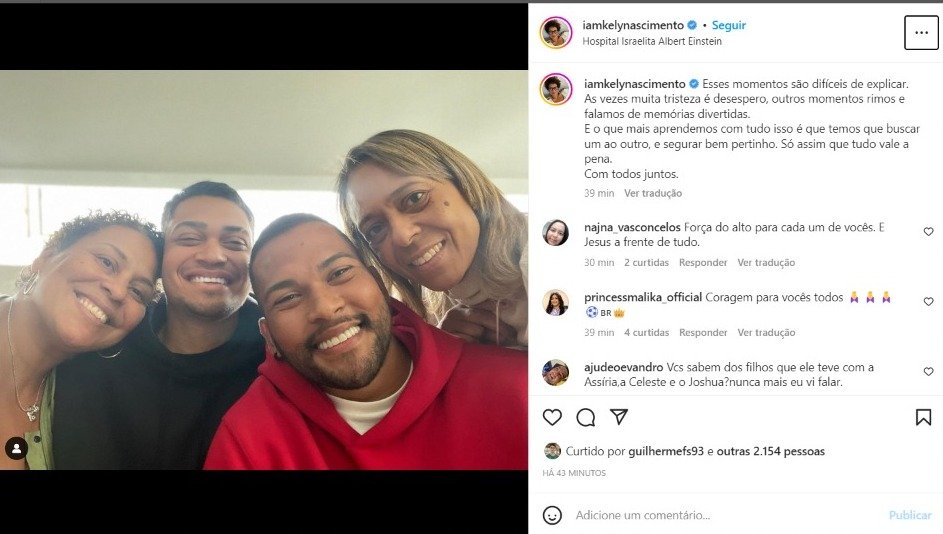
Task: Open the three-dot more options menu
Action: 921,32
